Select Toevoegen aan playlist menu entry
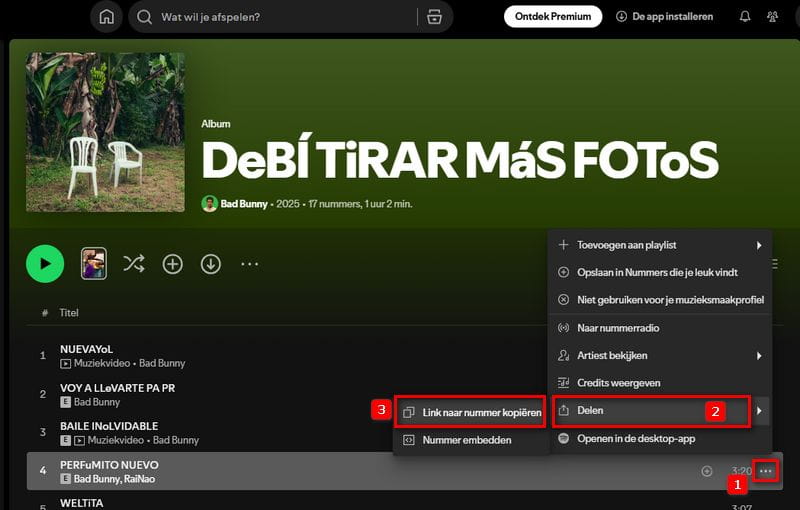The image size is (800, 510). [x=660, y=245]
